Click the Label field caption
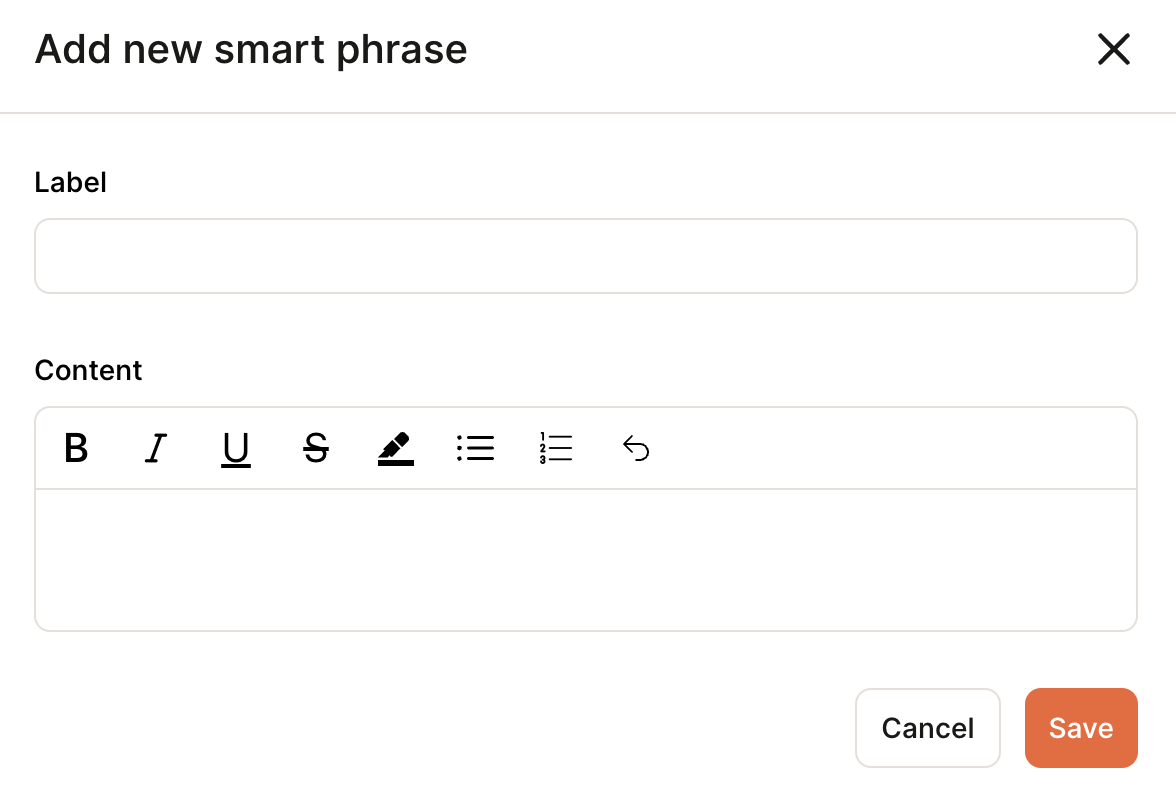Screen dimensions: 1176x792 70,182
